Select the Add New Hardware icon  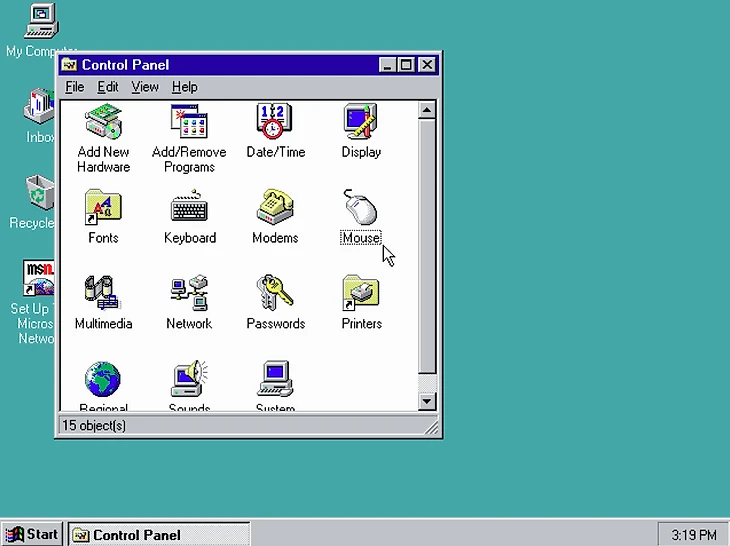point(103,122)
